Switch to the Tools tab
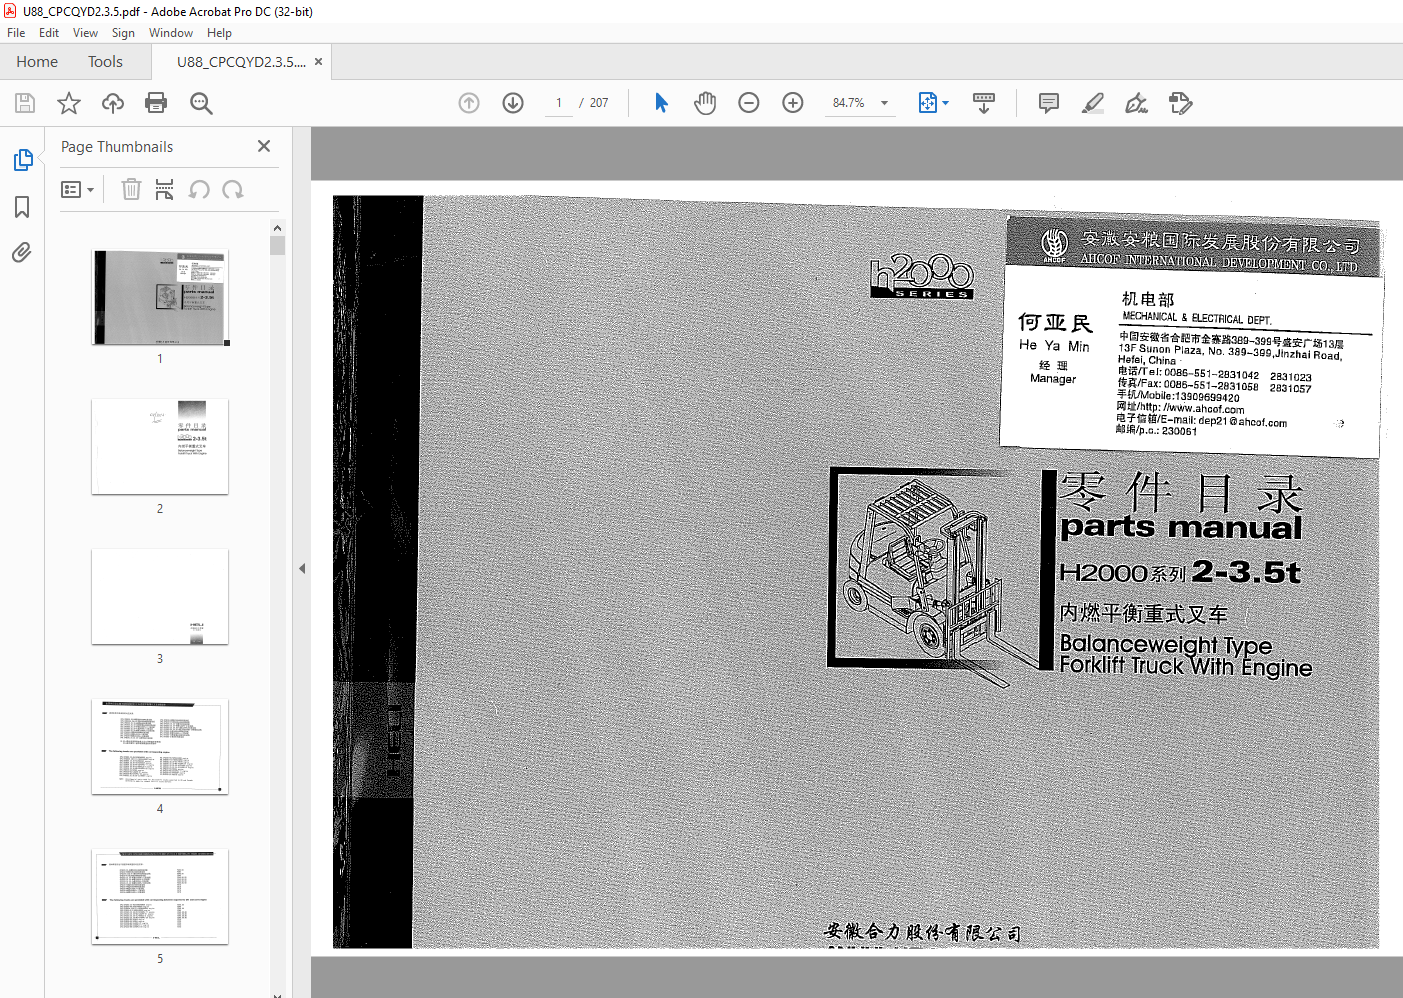This screenshot has height=998, width=1403. (x=105, y=62)
